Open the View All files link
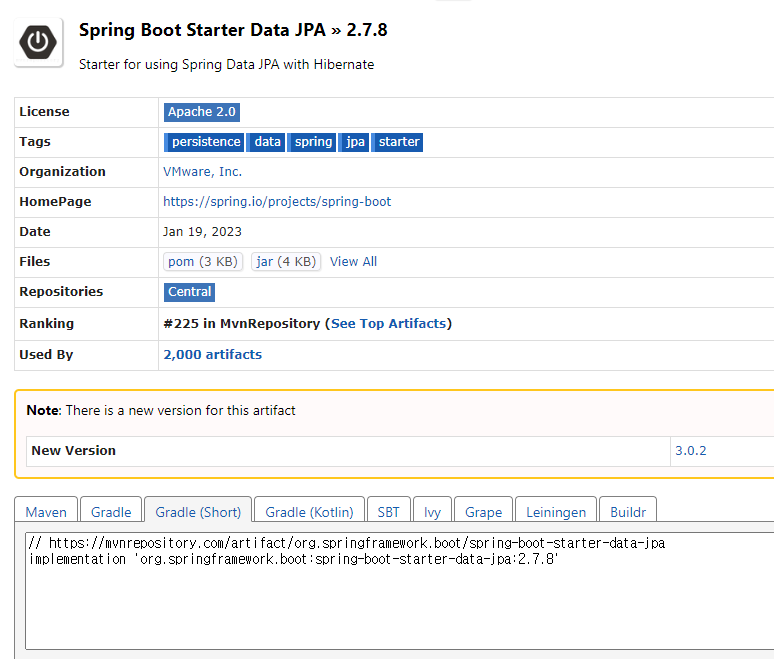 (x=353, y=262)
